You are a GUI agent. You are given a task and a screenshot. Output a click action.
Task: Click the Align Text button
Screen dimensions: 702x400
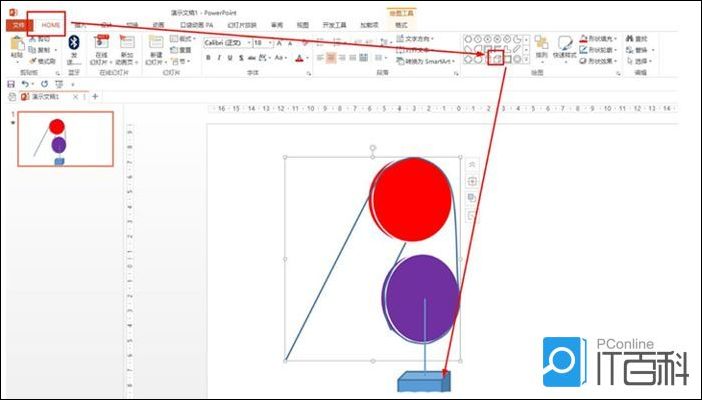click(415, 50)
